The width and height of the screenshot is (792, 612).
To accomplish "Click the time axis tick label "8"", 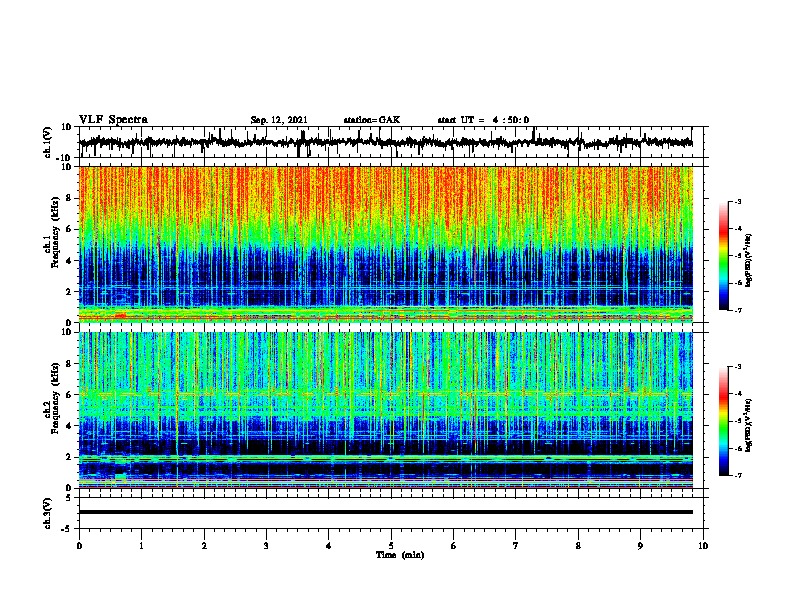I will 578,546.
